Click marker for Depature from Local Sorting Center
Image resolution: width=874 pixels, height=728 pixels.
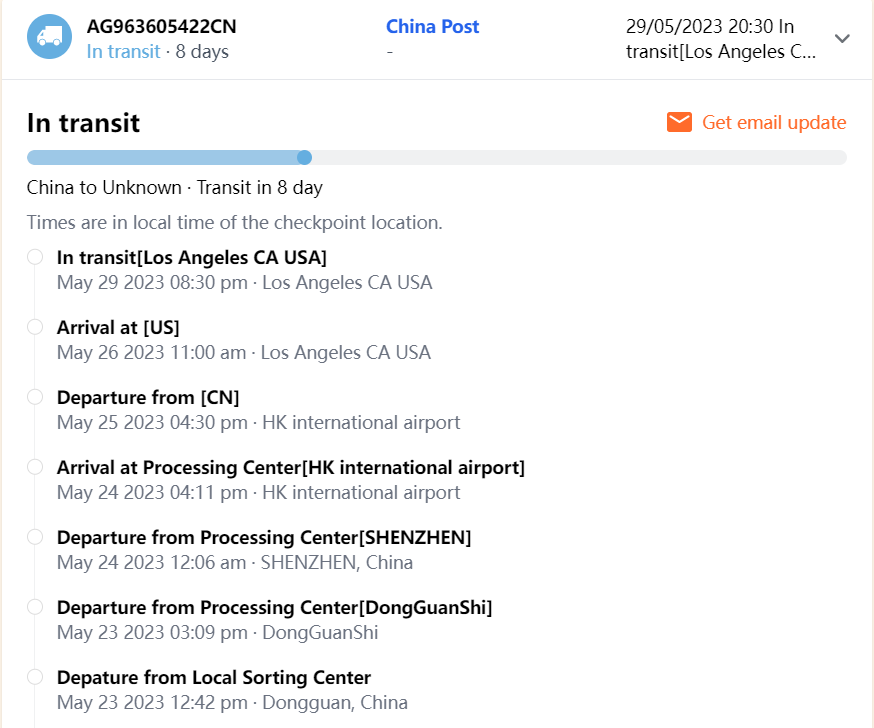[x=35, y=677]
